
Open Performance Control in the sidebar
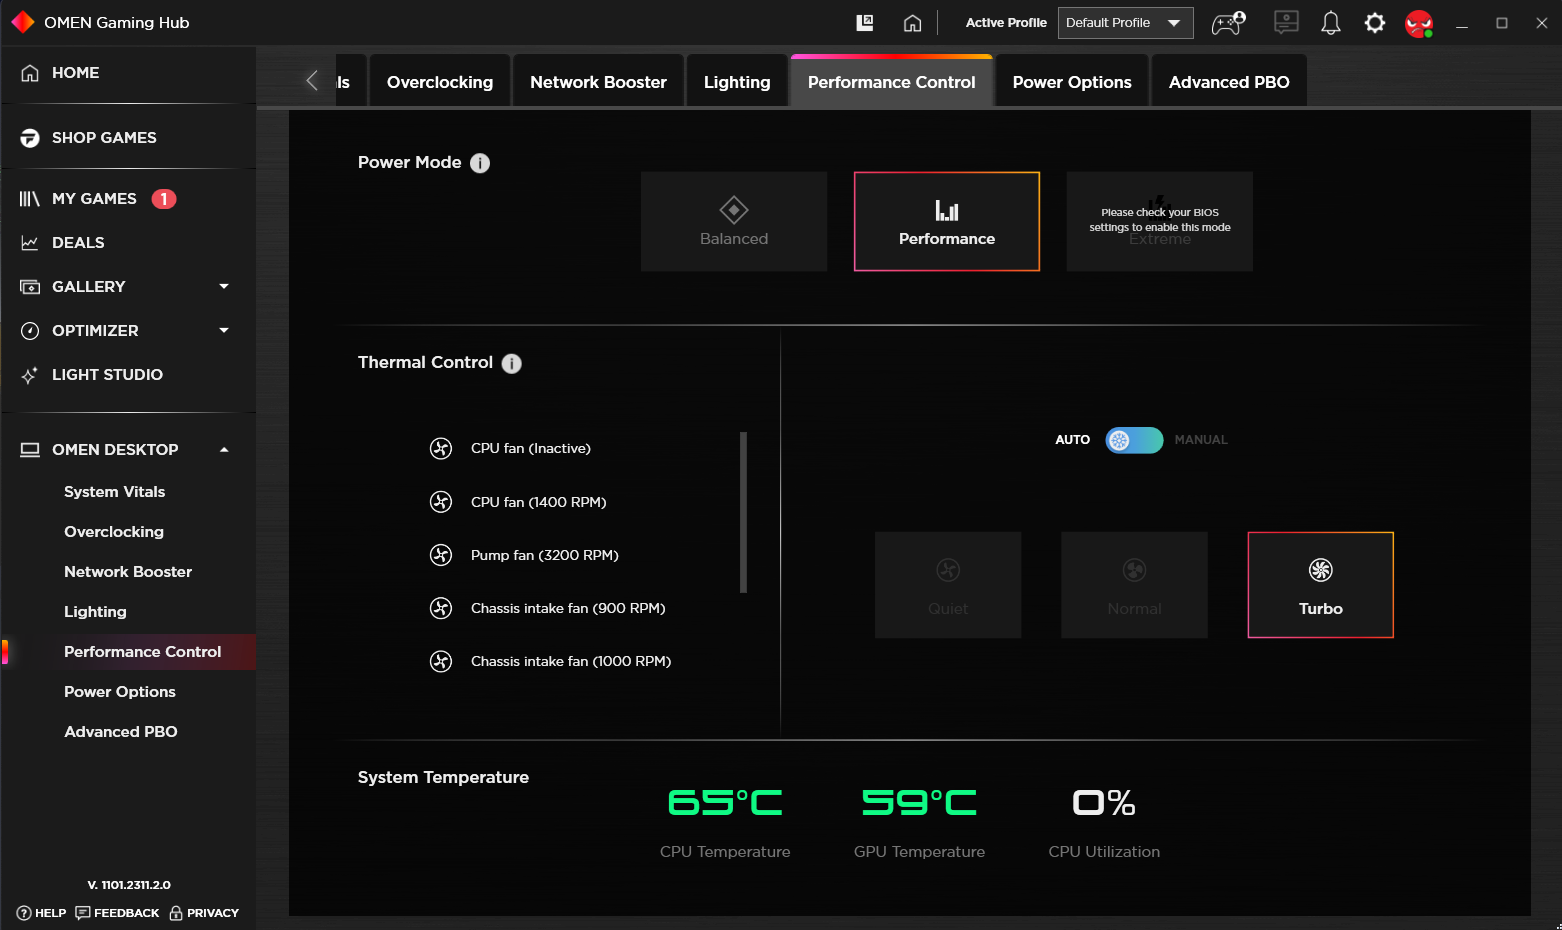[x=143, y=652]
